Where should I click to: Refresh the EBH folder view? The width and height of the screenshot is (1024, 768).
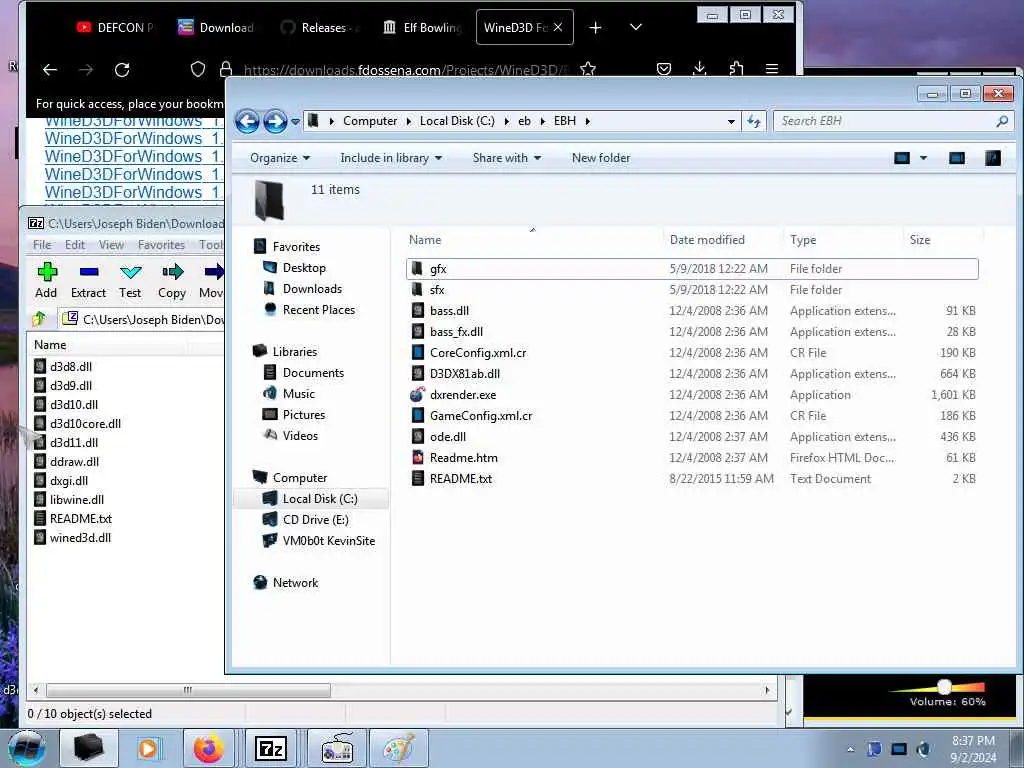[754, 121]
